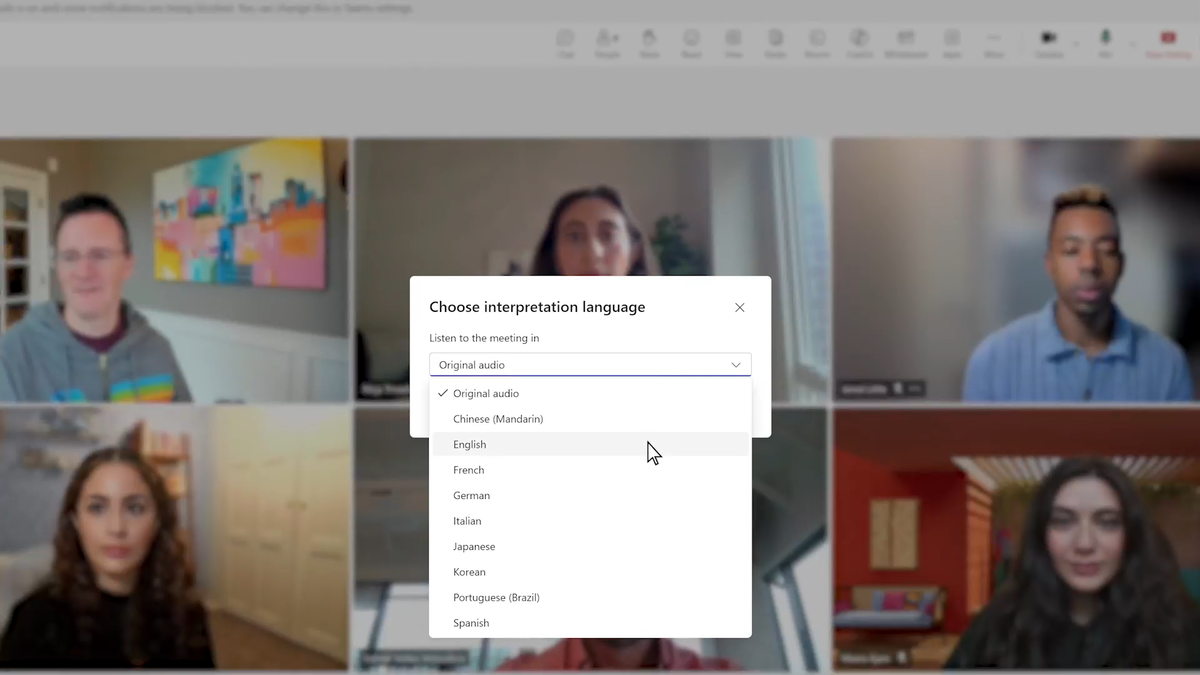Mute the microphone
Viewport: 1200px width, 675px height.
(1104, 43)
